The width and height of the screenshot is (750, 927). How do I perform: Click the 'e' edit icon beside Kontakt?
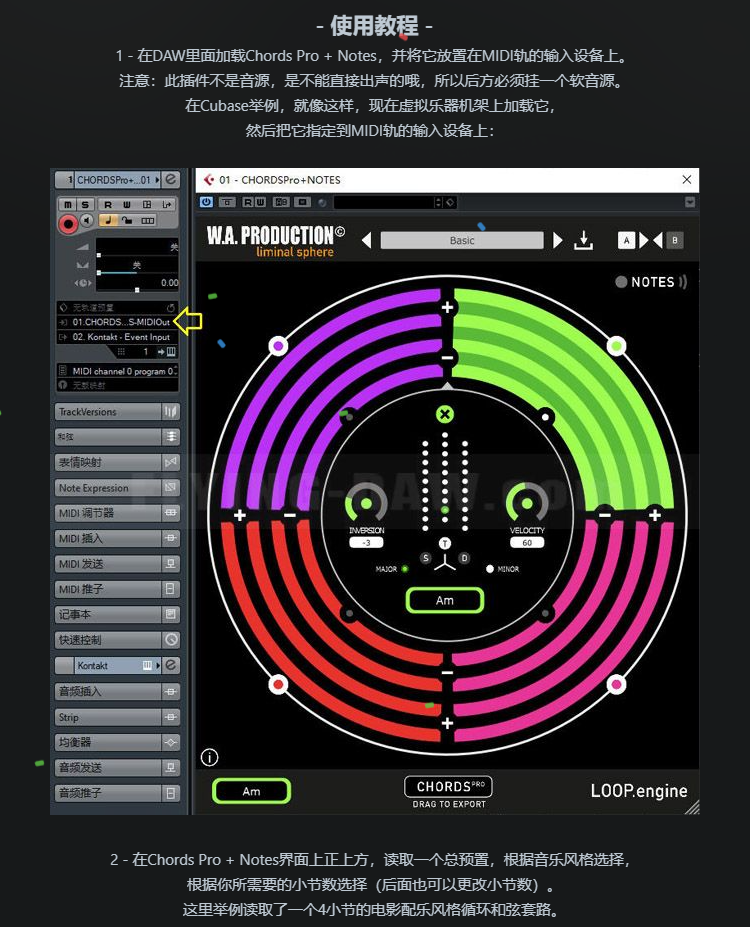171,665
